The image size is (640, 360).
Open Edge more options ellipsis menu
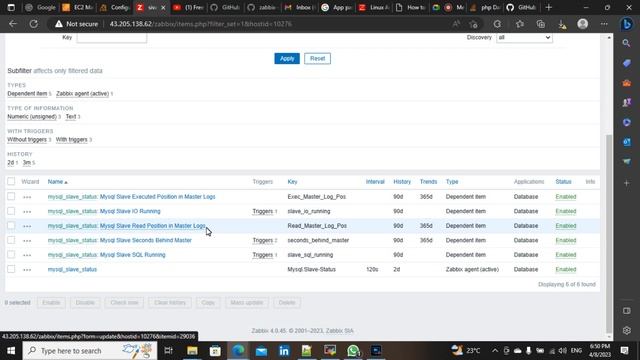tap(604, 24)
